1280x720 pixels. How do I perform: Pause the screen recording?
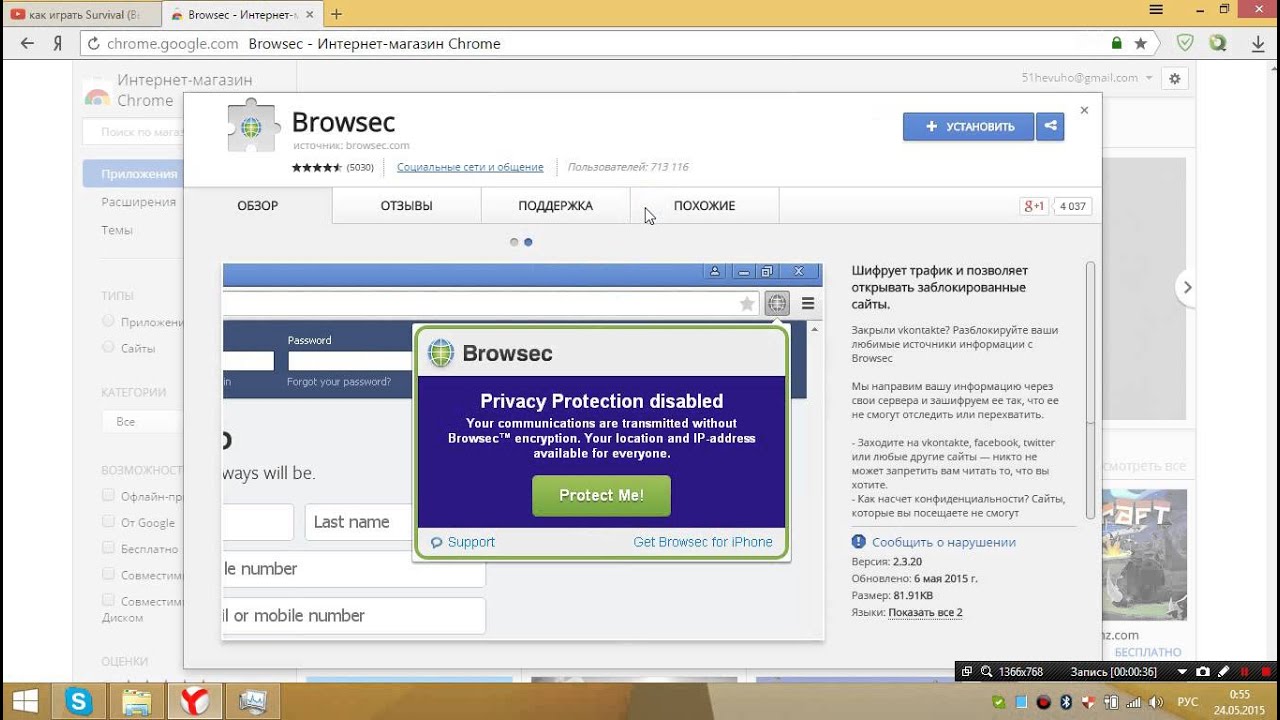(1245, 672)
